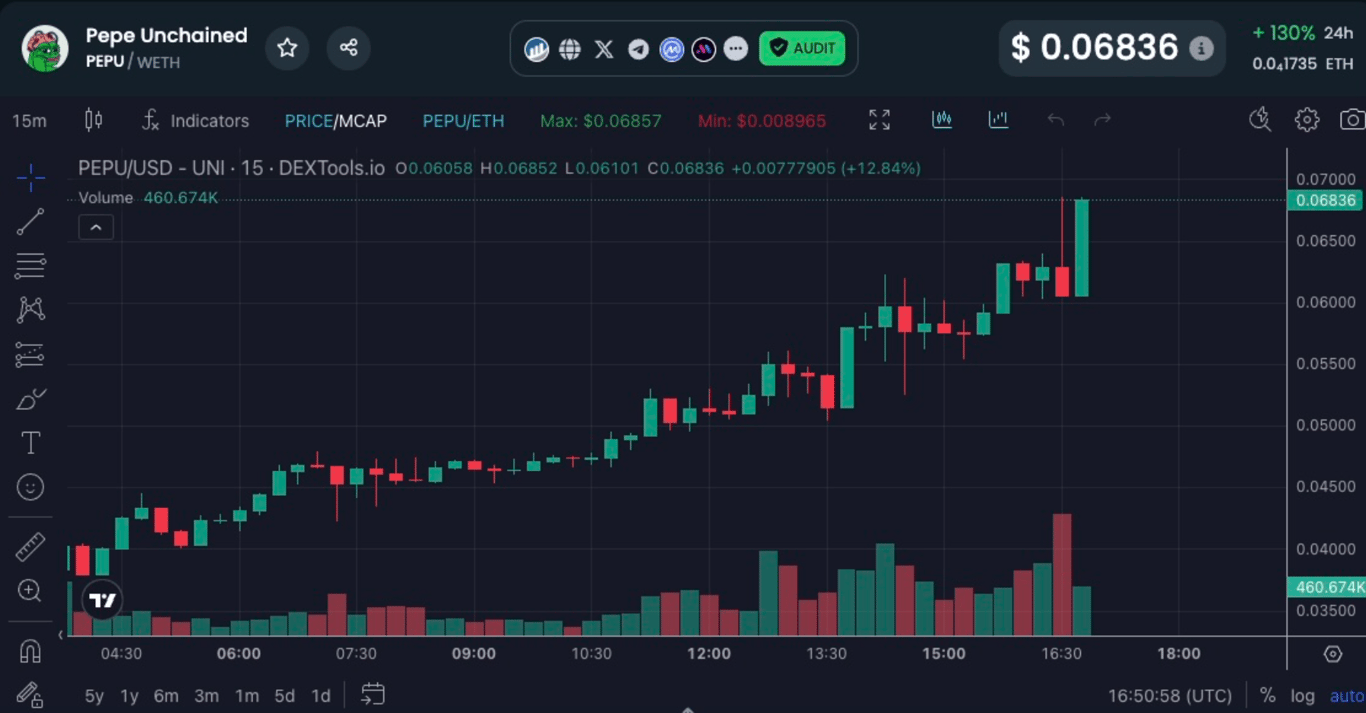Take chart snapshot camera icon

click(1352, 120)
